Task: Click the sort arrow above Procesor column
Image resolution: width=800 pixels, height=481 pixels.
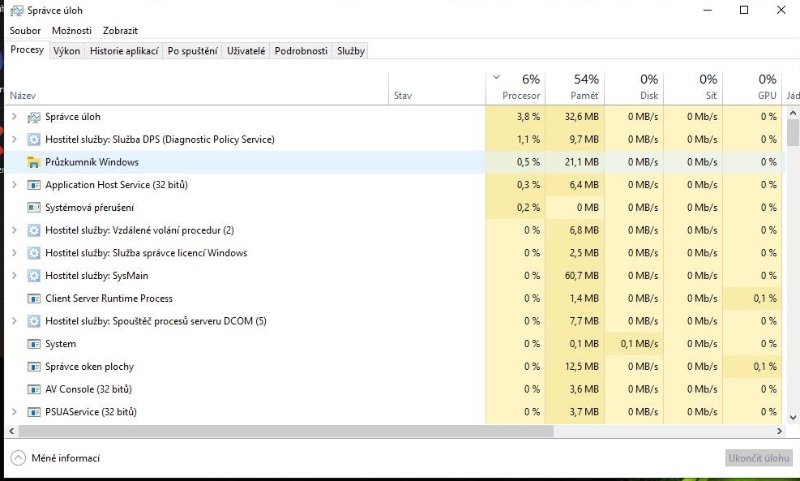Action: tap(496, 78)
